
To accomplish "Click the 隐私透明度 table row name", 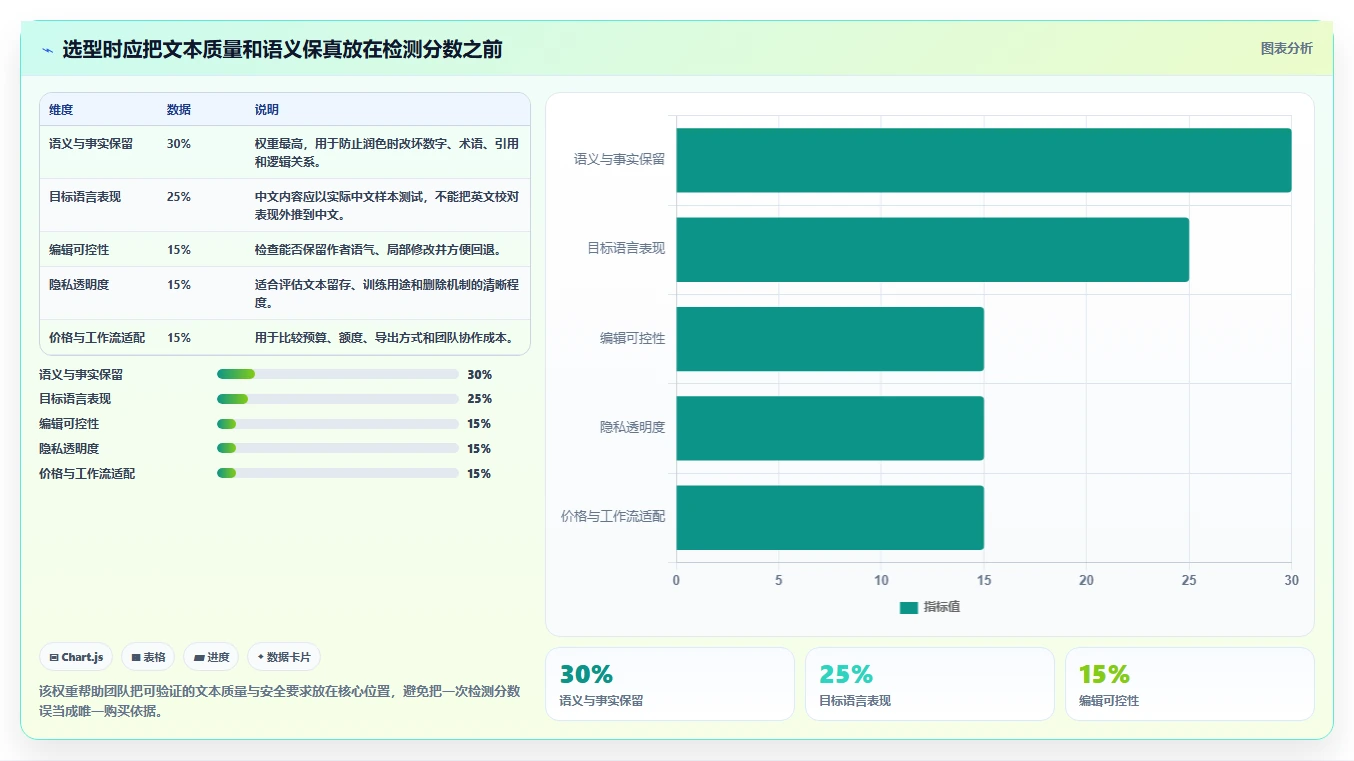I will click(x=79, y=285).
